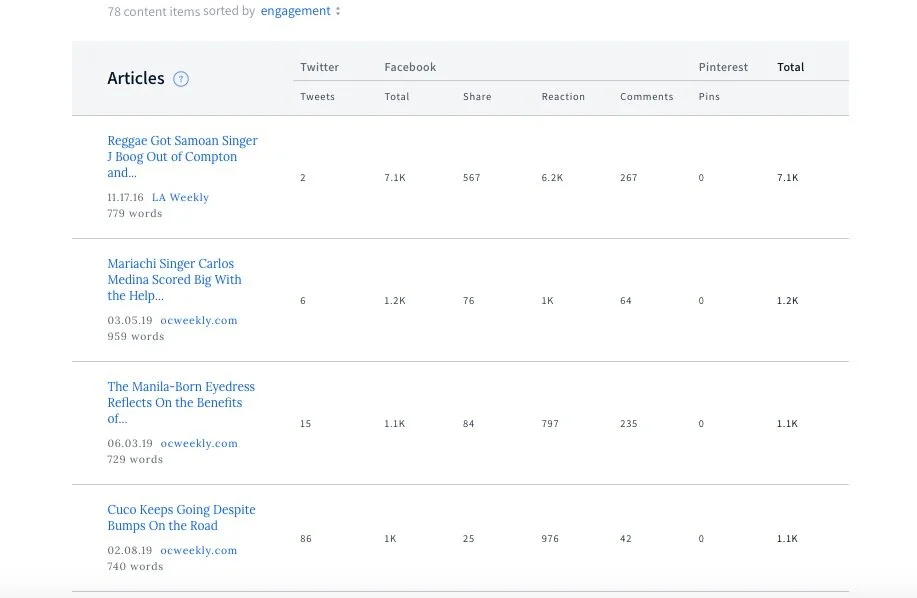This screenshot has width=917, height=598.
Task: Click the Articles help question-mark icon
Action: [181, 79]
